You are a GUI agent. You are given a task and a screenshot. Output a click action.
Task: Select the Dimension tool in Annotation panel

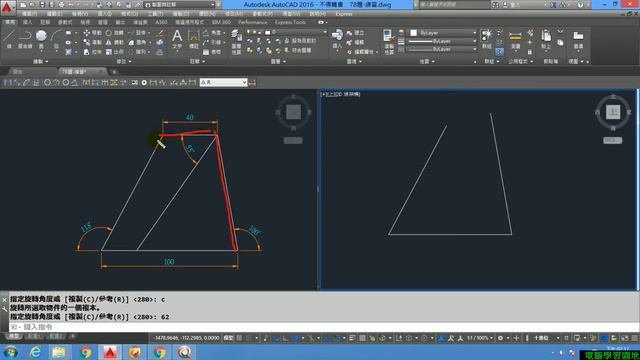[x=193, y=39]
